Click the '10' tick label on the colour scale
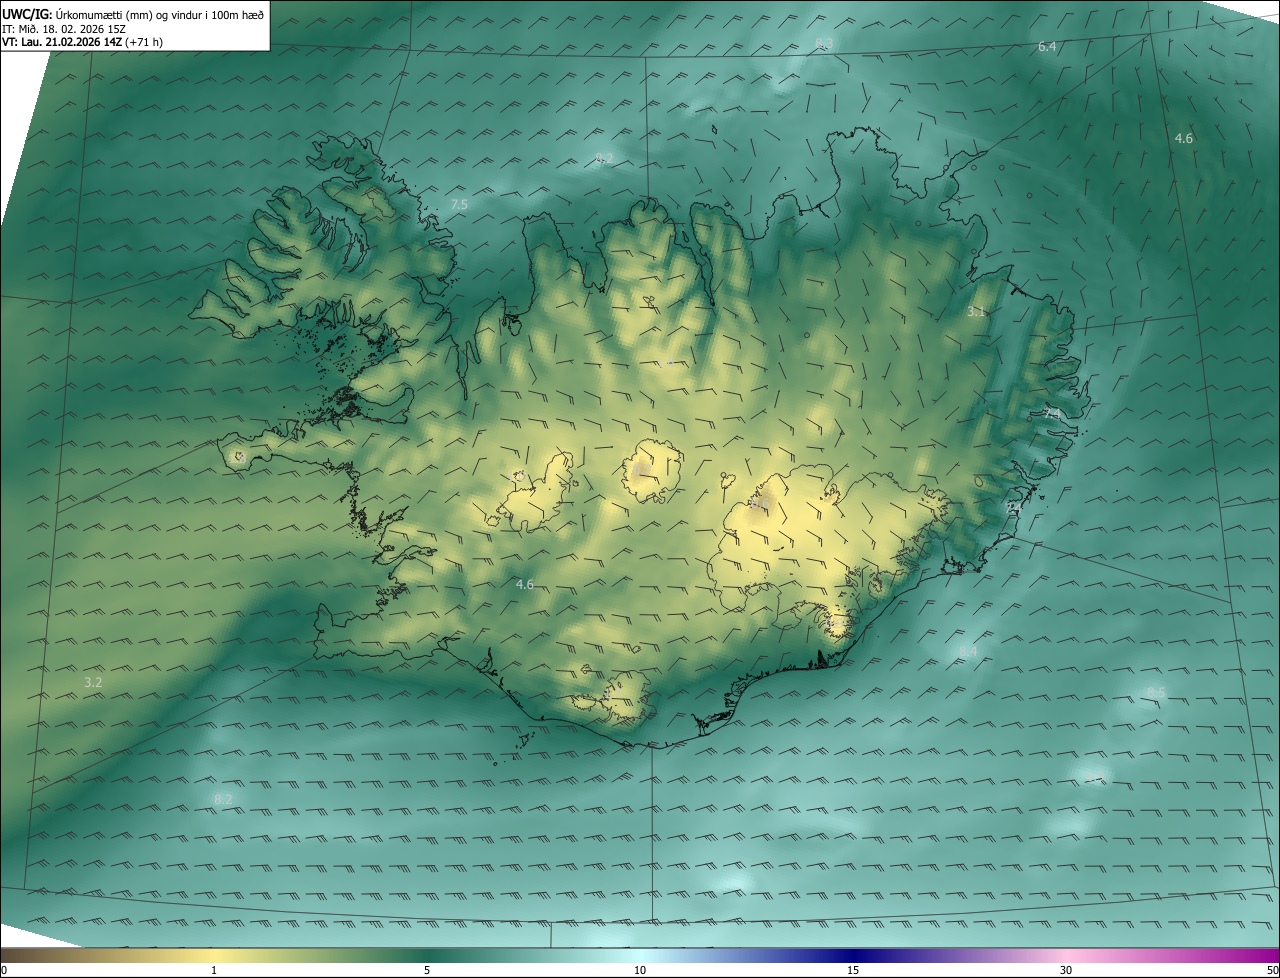 point(640,971)
